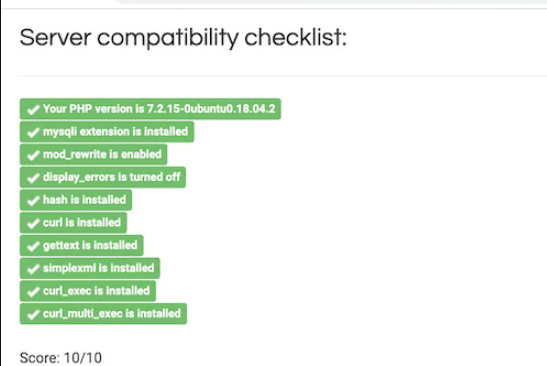The height and width of the screenshot is (366, 547).
Task: Click the checkmark next to curl is installed
Action: 33,223
